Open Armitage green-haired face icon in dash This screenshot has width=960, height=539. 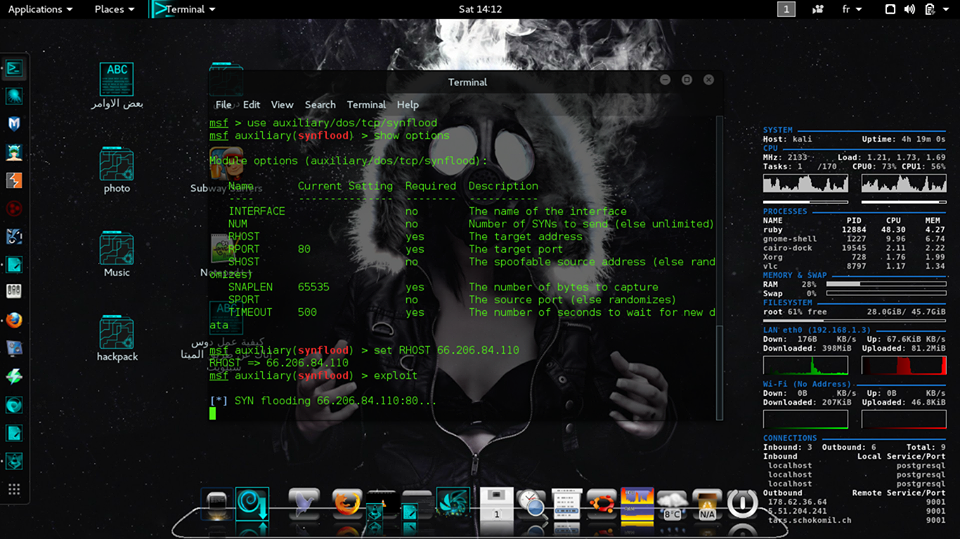[13, 152]
